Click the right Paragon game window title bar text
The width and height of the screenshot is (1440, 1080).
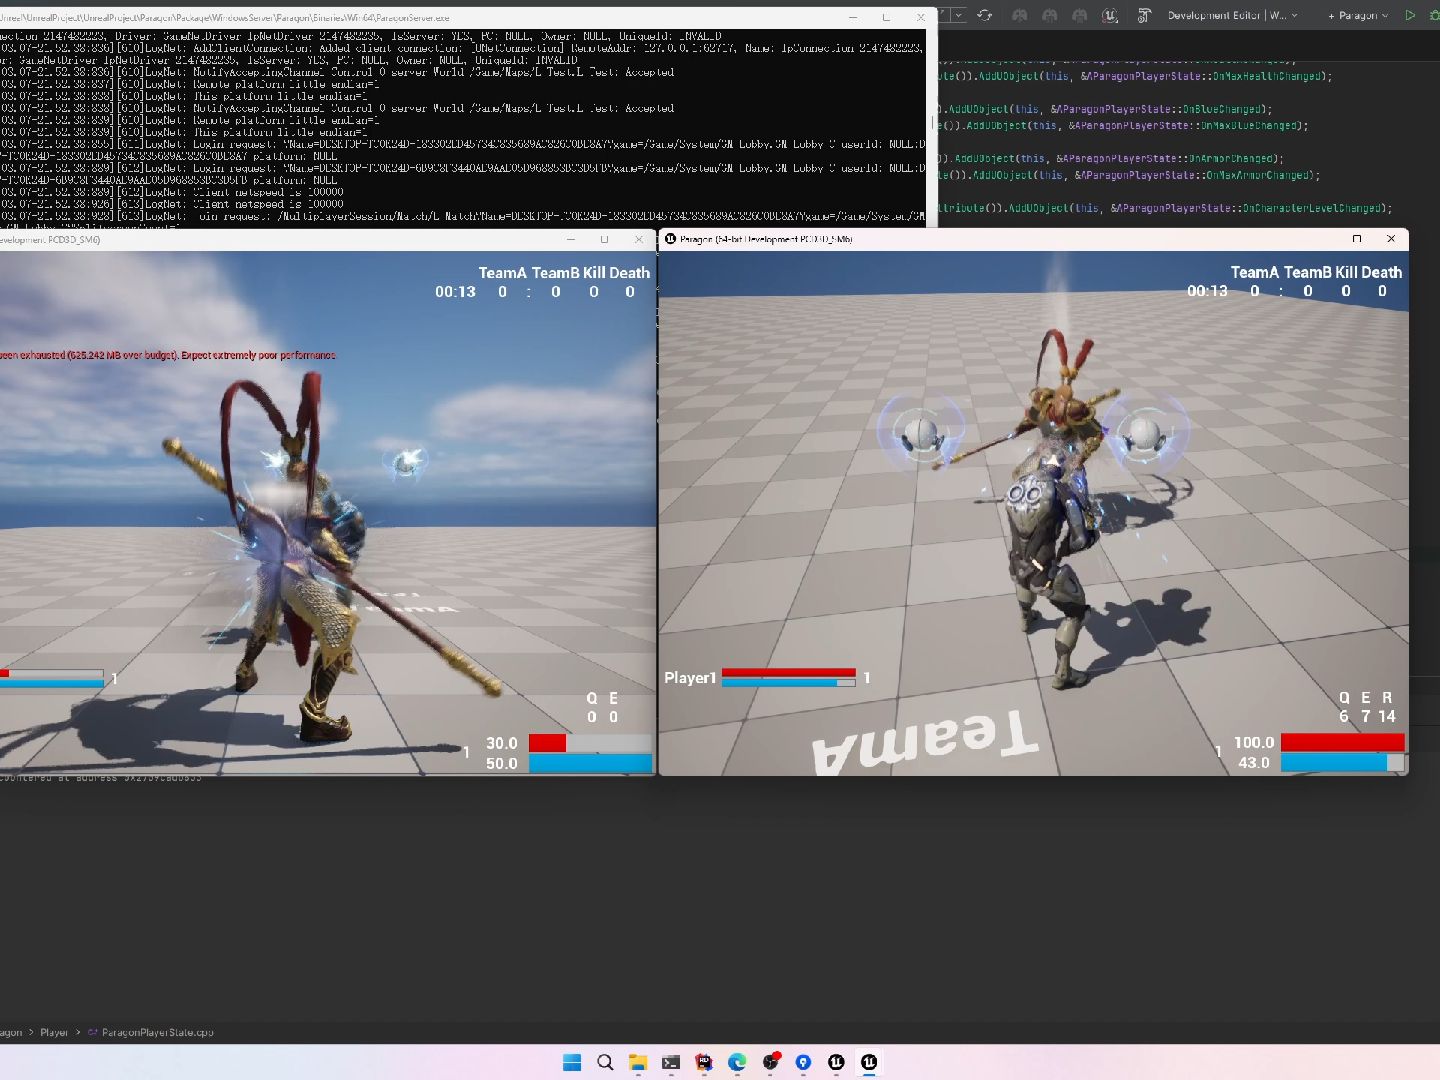[766, 239]
